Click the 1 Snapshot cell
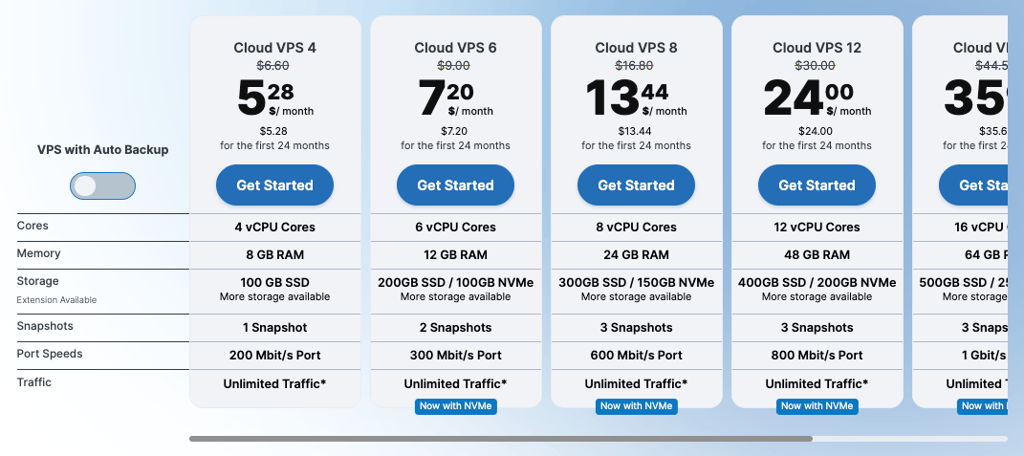 275,328
